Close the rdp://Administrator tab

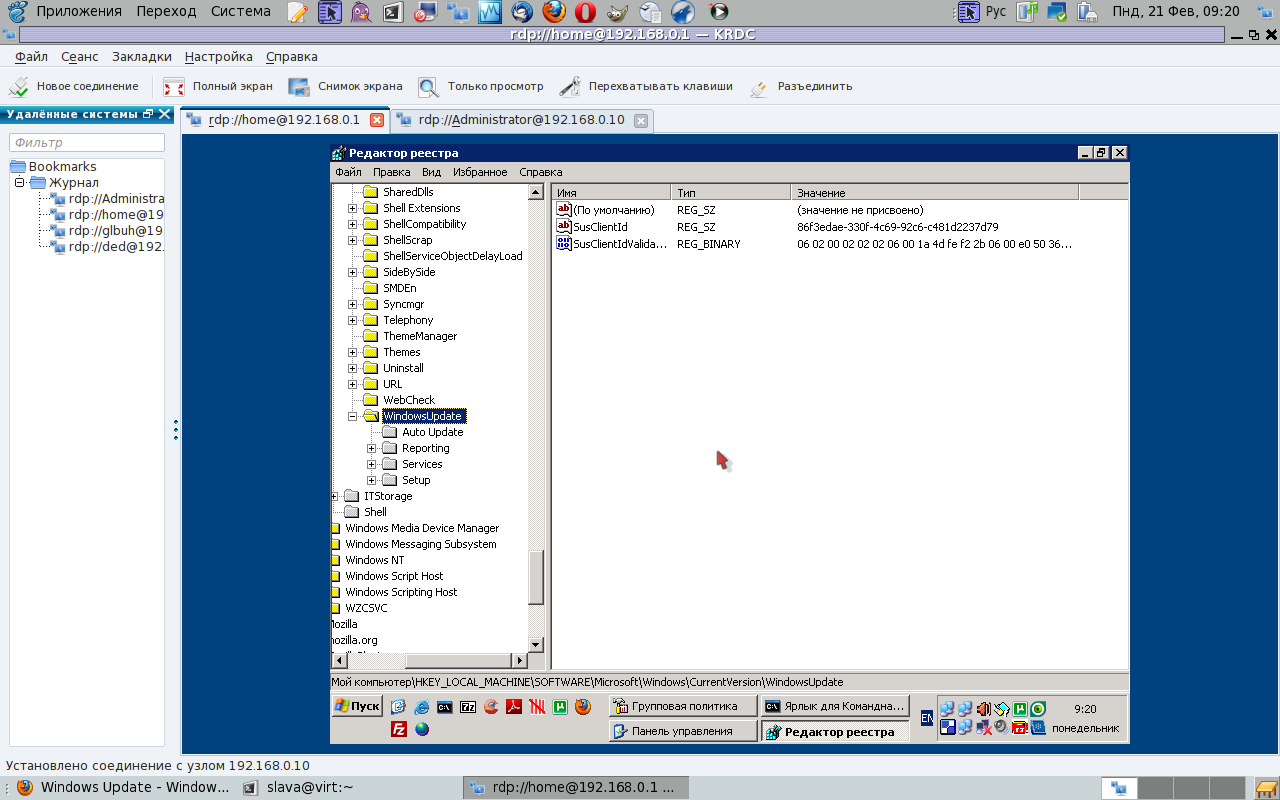click(641, 121)
